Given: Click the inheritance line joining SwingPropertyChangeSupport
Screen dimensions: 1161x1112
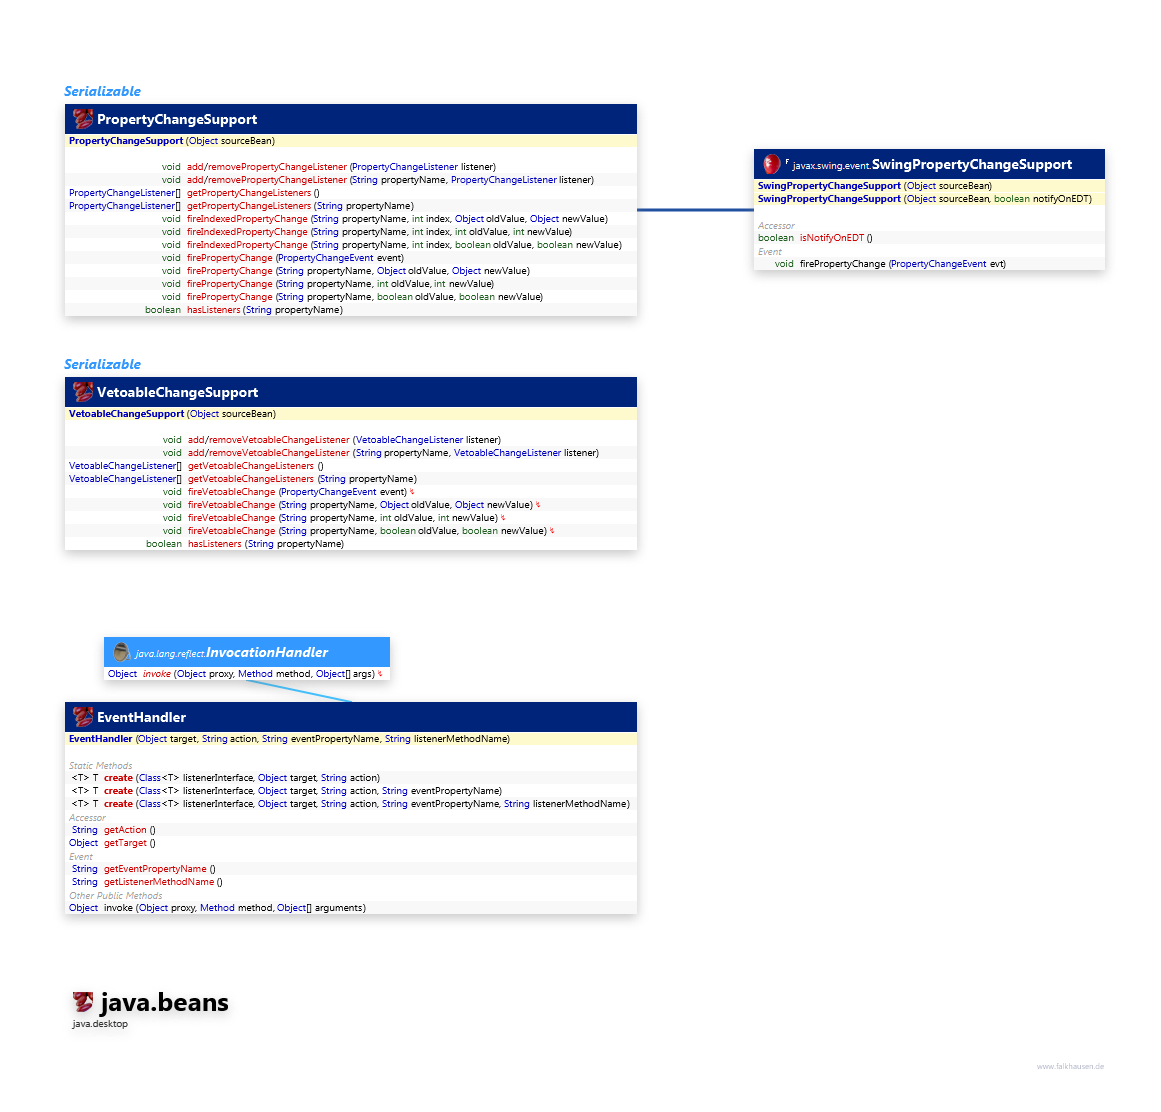Looking at the screenshot, I should point(695,210).
